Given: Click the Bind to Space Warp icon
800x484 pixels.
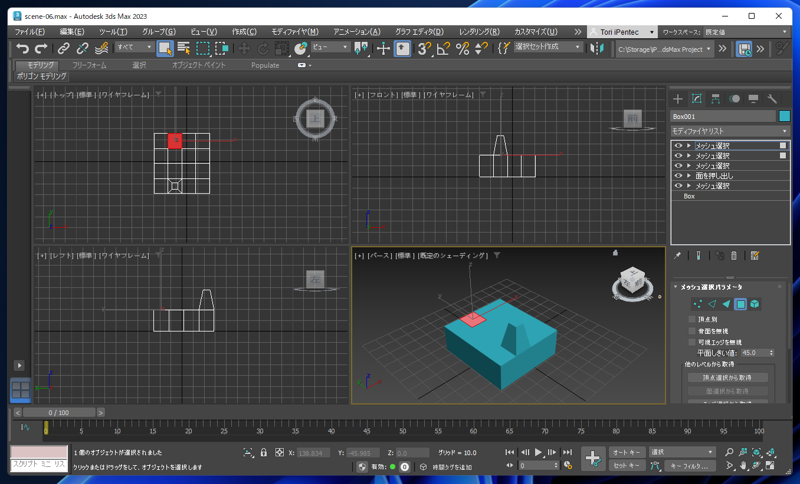Looking at the screenshot, I should click(x=102, y=48).
